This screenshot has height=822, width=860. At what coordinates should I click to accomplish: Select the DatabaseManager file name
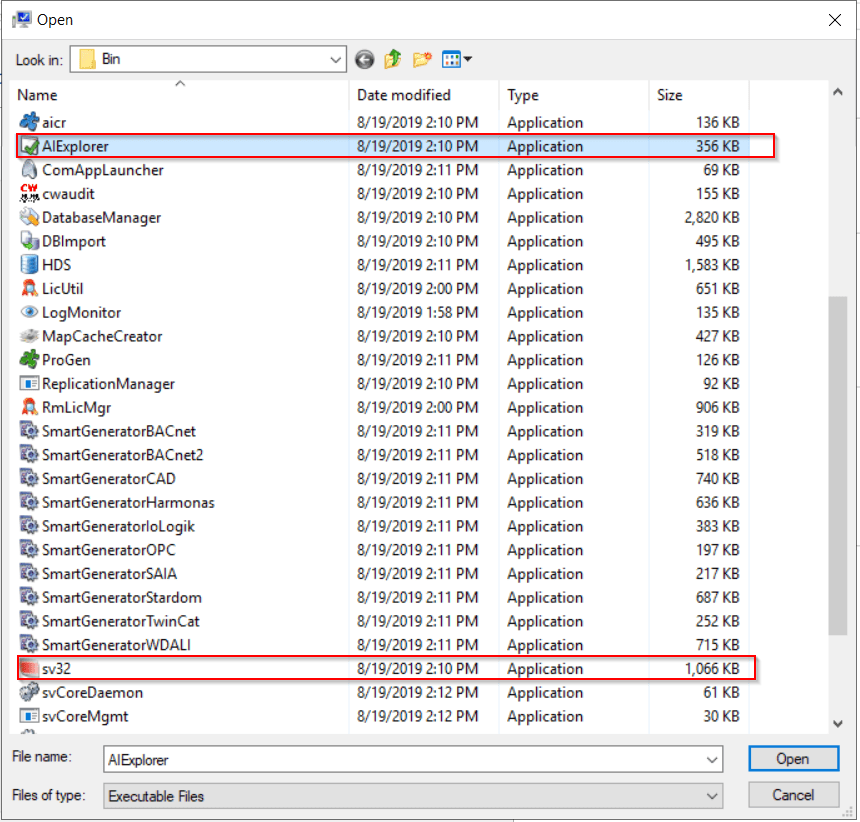pos(101,217)
